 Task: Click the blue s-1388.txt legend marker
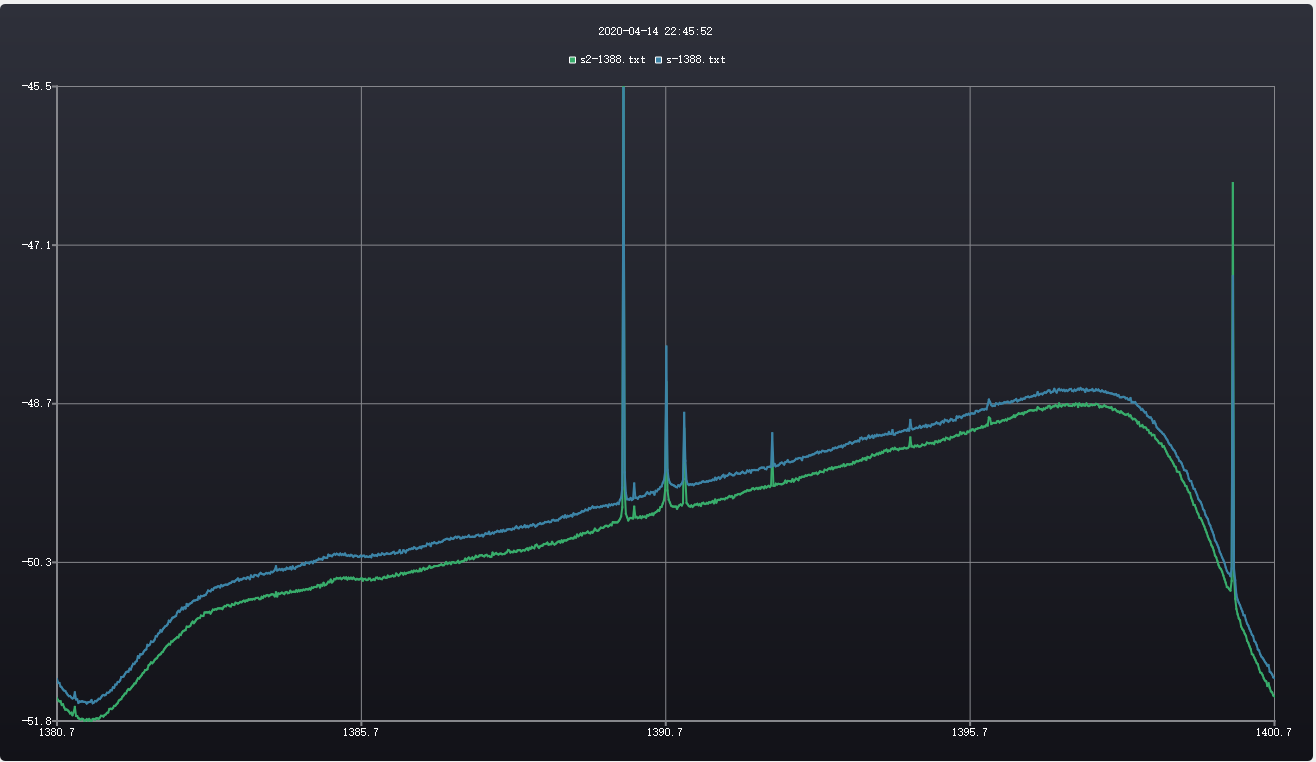coord(659,60)
